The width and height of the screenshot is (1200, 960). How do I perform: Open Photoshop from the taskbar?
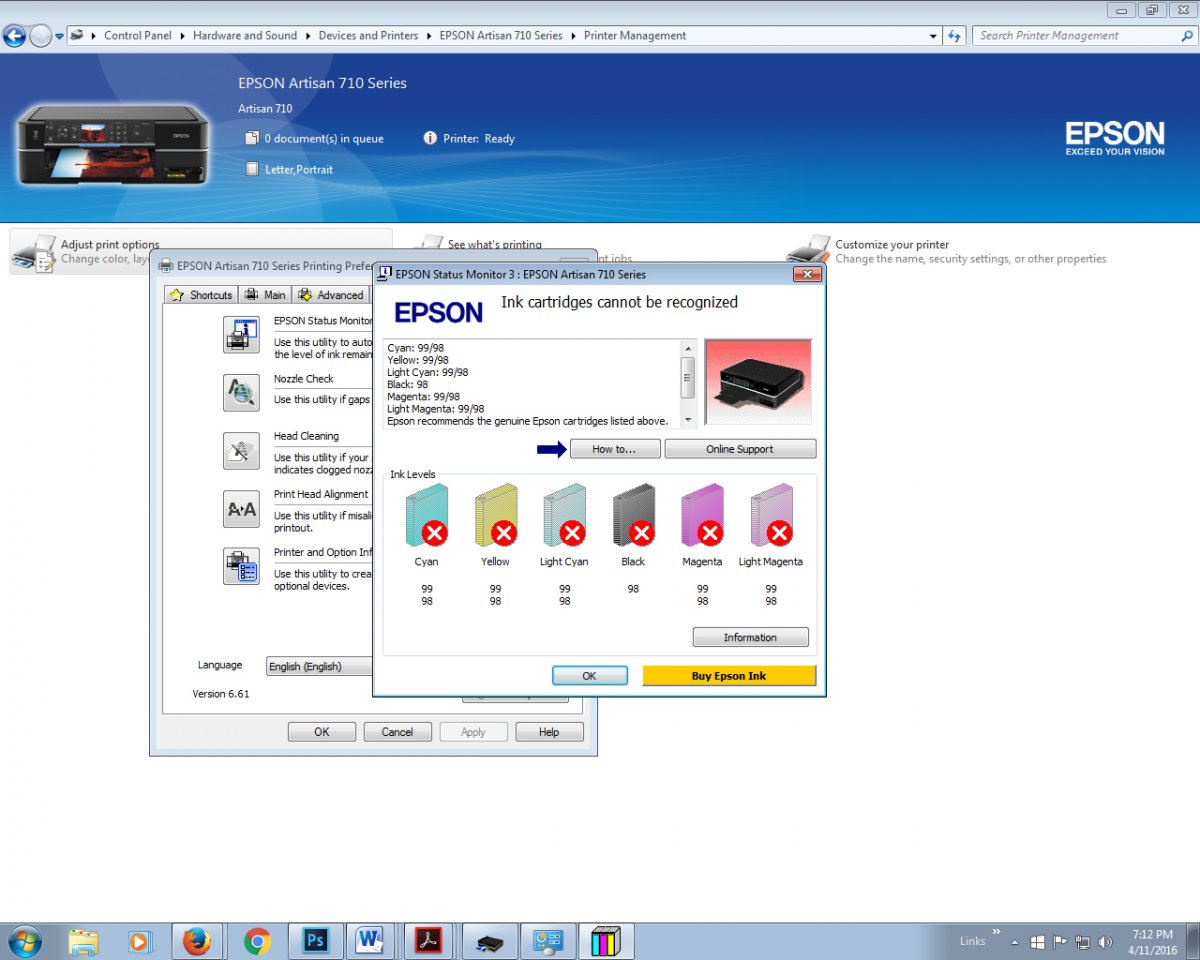click(x=315, y=941)
